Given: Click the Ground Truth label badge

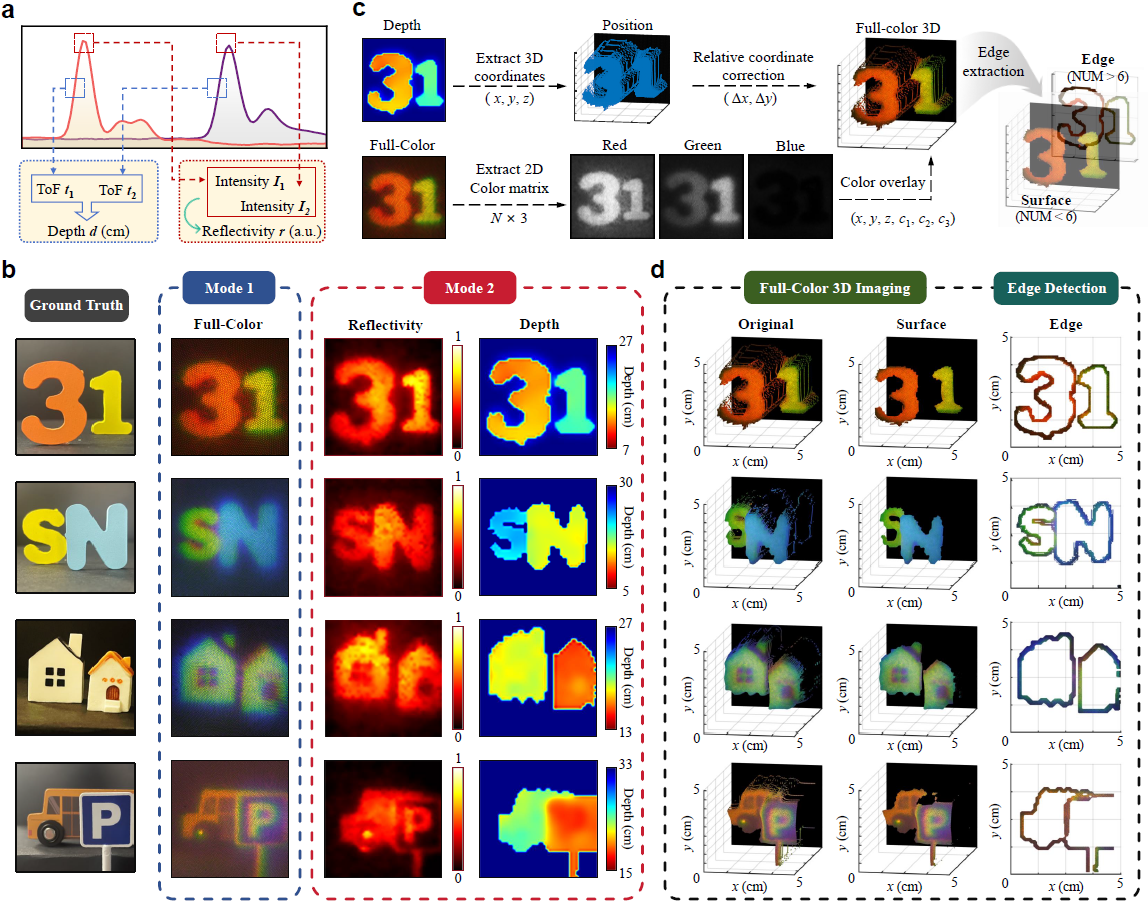Looking at the screenshot, I should click(76, 305).
